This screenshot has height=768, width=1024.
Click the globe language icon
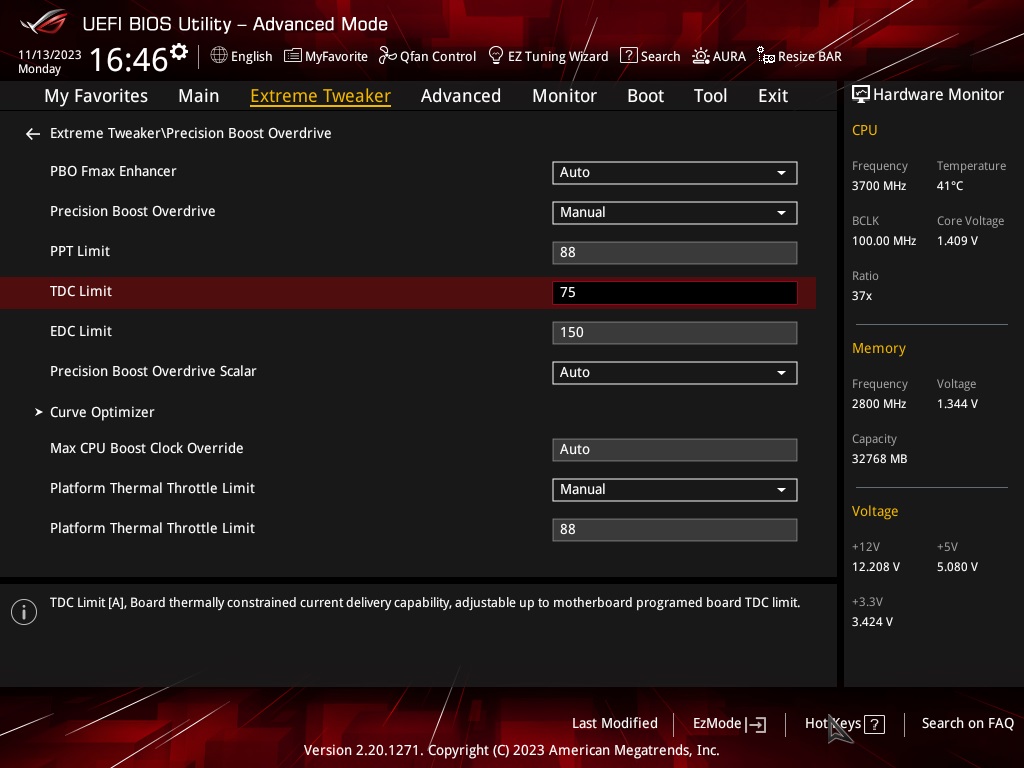tap(219, 56)
